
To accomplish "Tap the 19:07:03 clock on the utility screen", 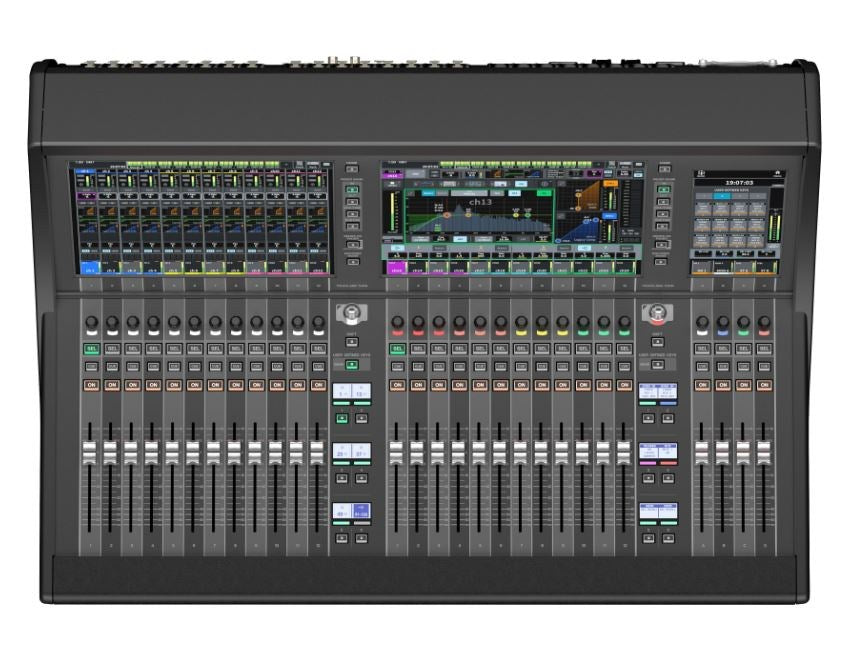I will pos(739,182).
